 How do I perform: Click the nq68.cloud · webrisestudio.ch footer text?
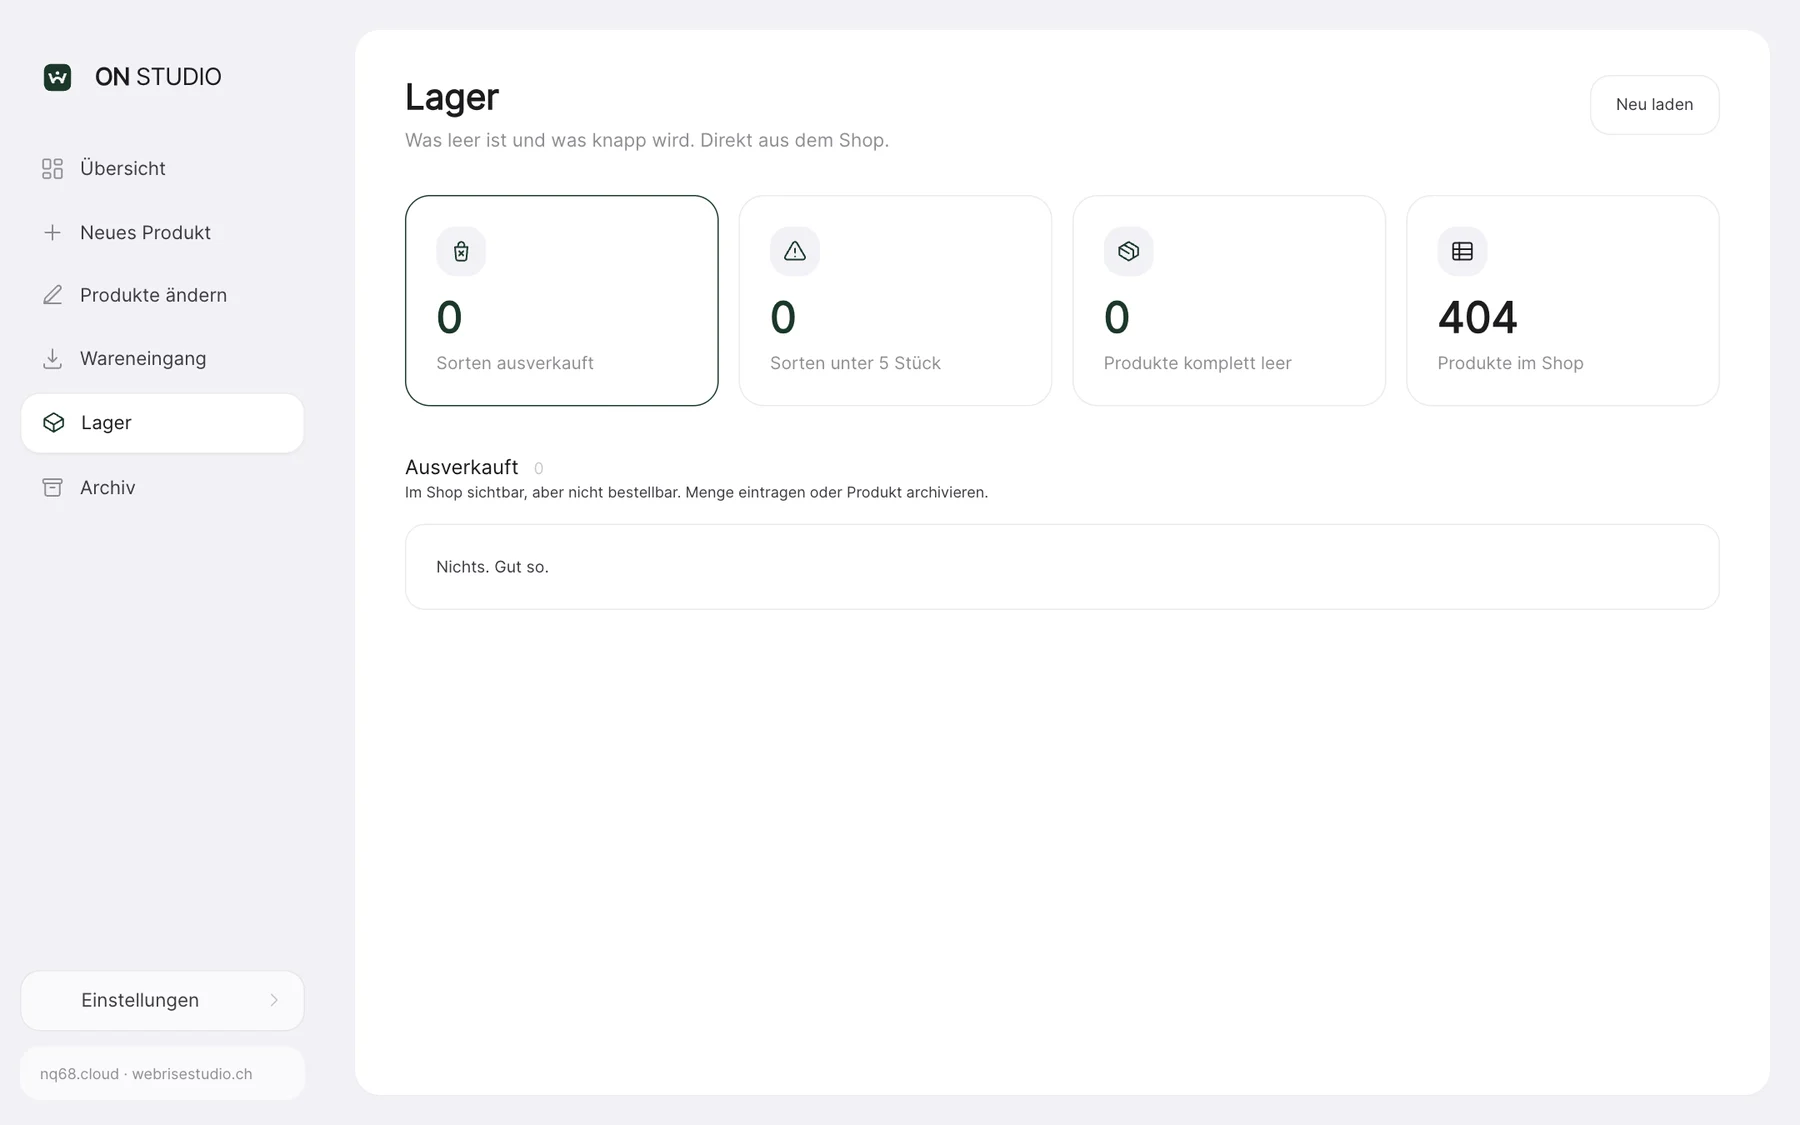coord(146,1074)
